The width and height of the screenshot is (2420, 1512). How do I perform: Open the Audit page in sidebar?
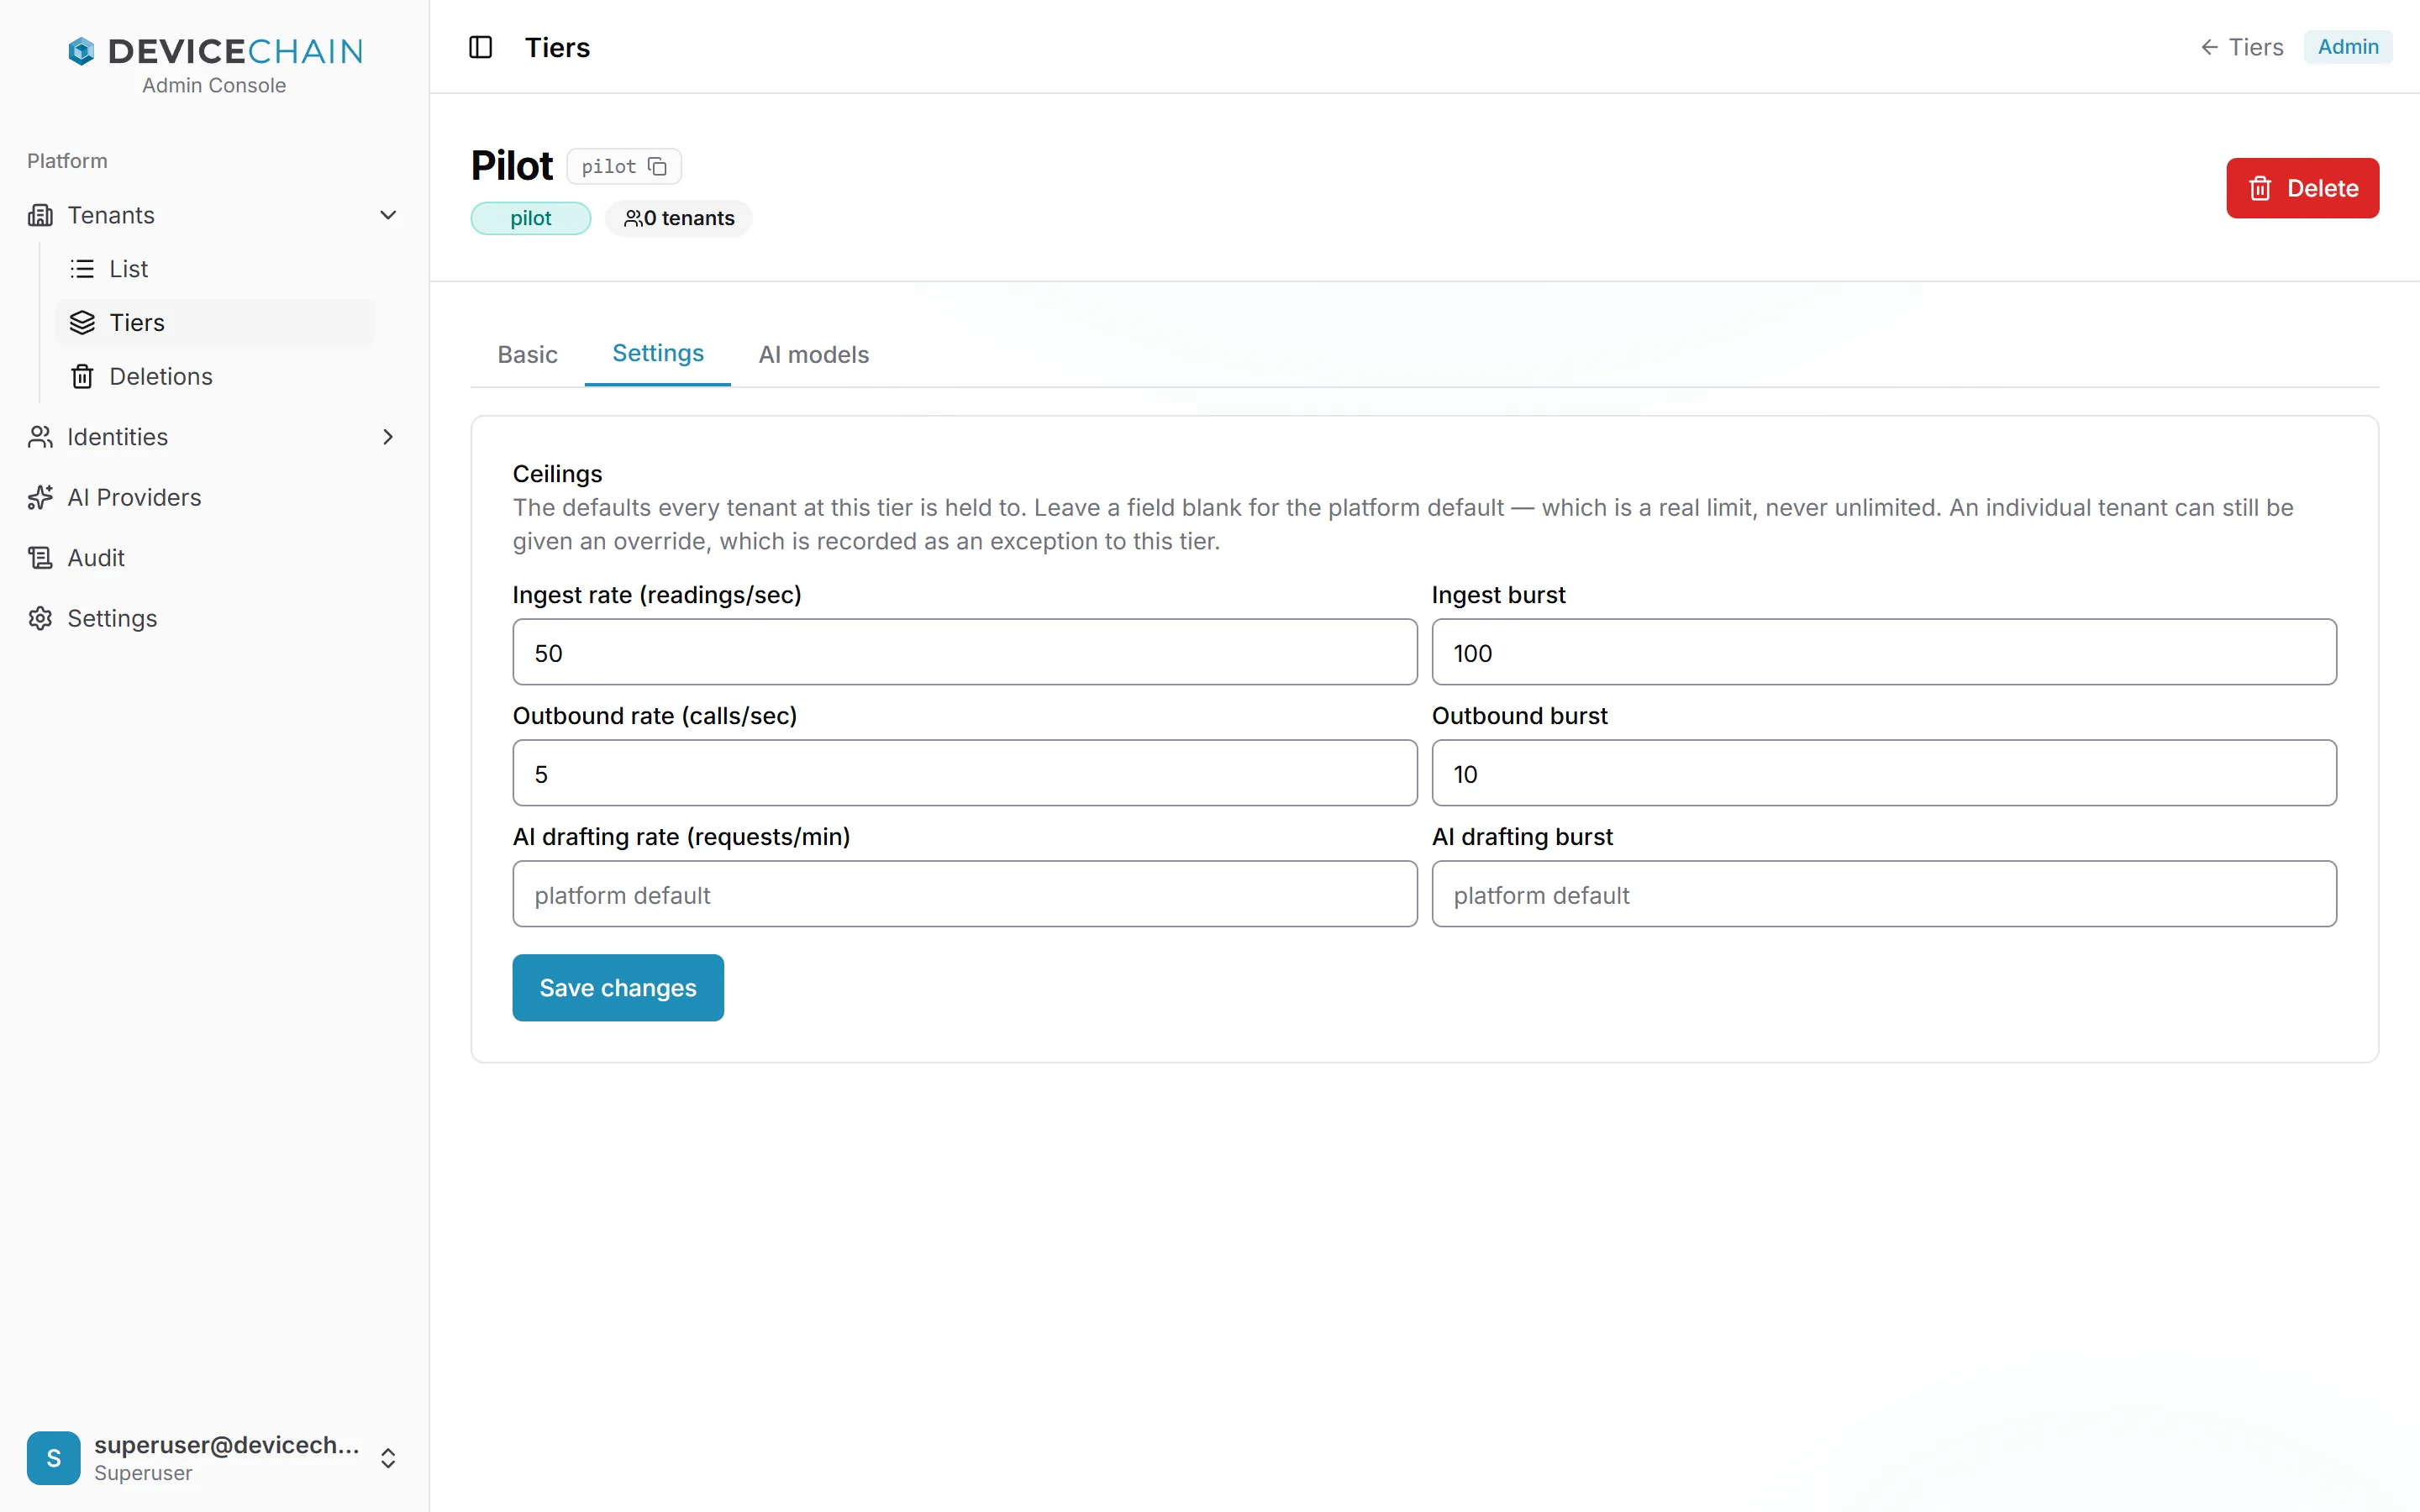(214, 558)
